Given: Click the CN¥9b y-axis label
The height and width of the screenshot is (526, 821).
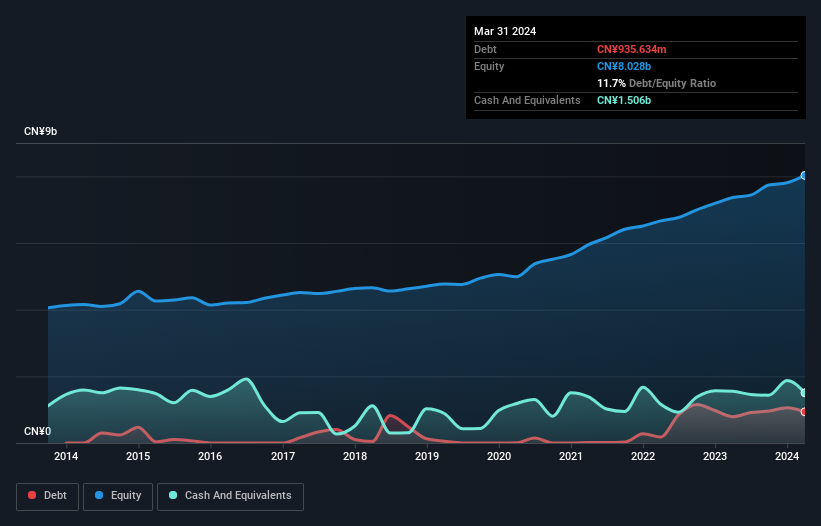Looking at the screenshot, I should click(40, 131).
